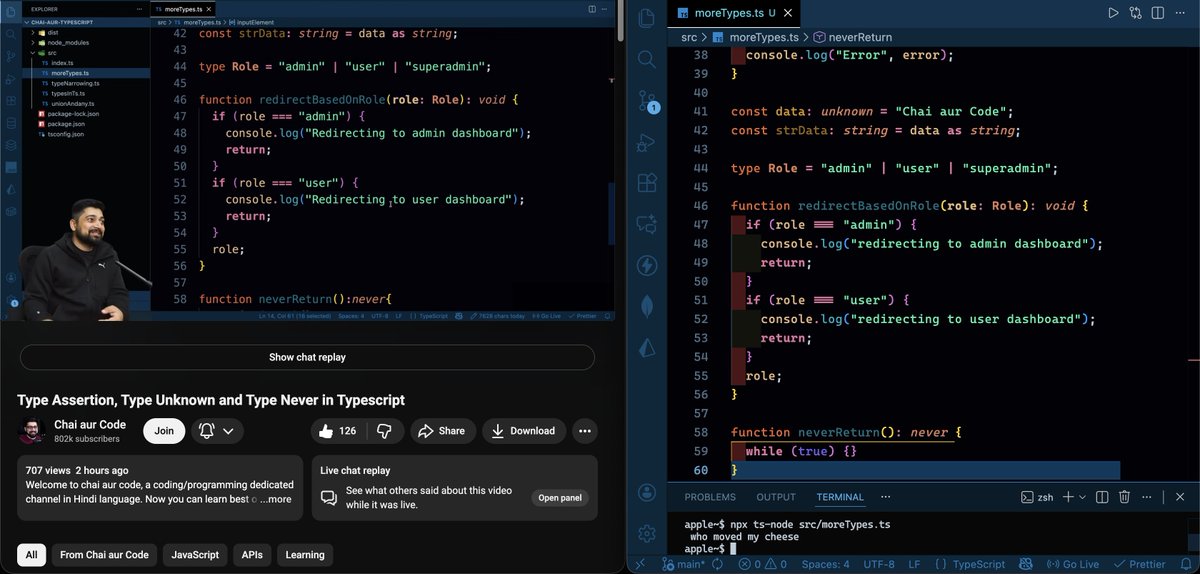Open Search icon in right VS Code activity bar
1200x574 pixels.
point(647,60)
